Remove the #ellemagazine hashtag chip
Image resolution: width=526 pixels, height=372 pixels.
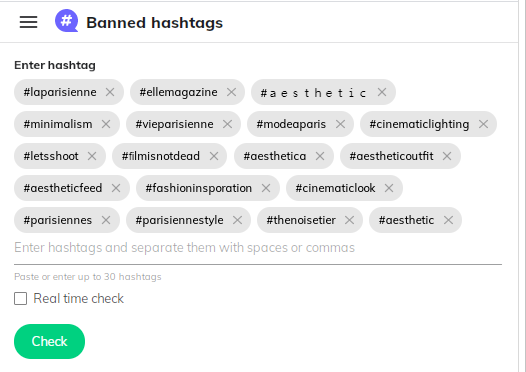point(231,92)
